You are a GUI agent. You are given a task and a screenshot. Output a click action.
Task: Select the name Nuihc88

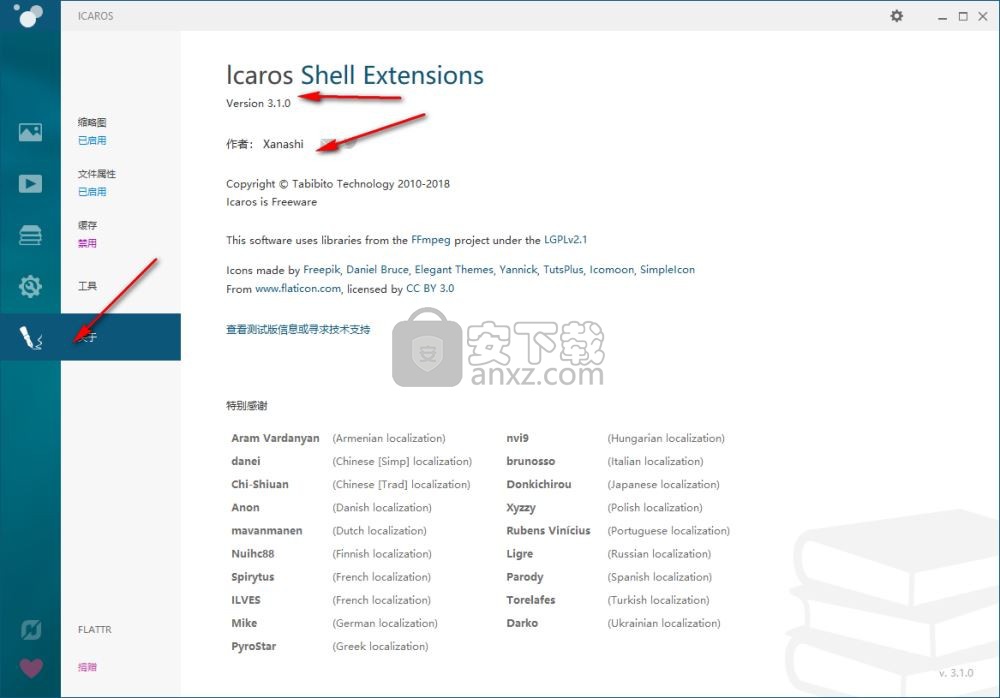tap(253, 554)
